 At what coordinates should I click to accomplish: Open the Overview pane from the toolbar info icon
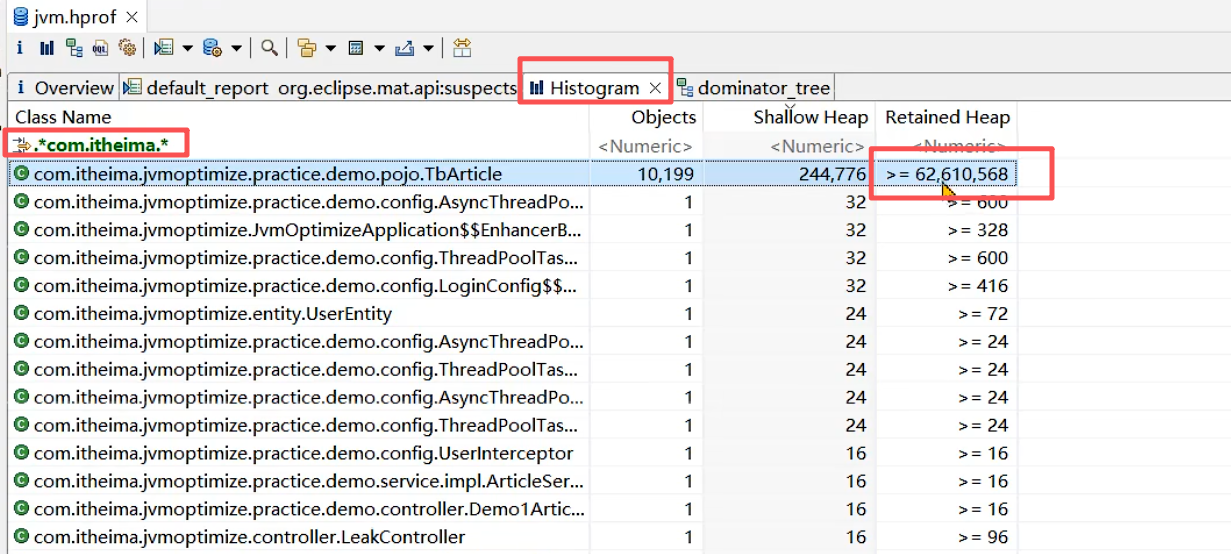[20, 47]
